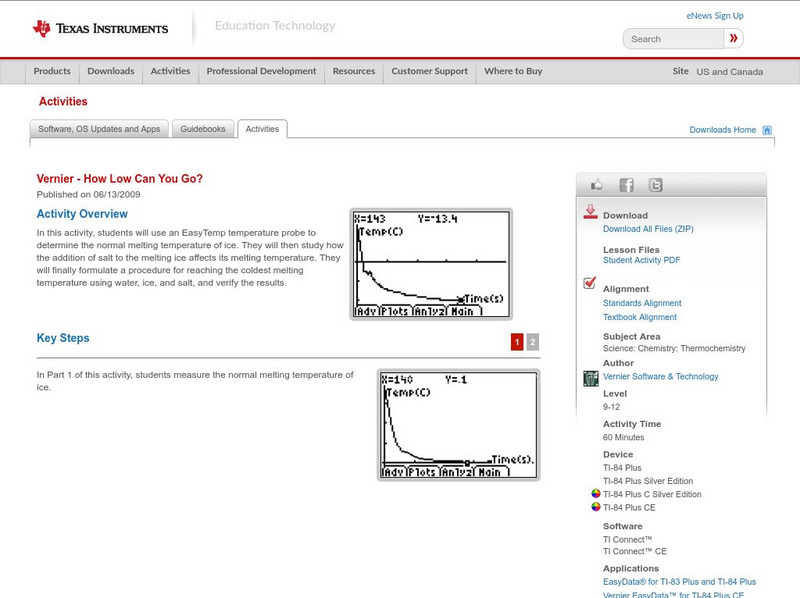Click the thumbs-up like icon
This screenshot has height=598, width=800.
pos(596,185)
